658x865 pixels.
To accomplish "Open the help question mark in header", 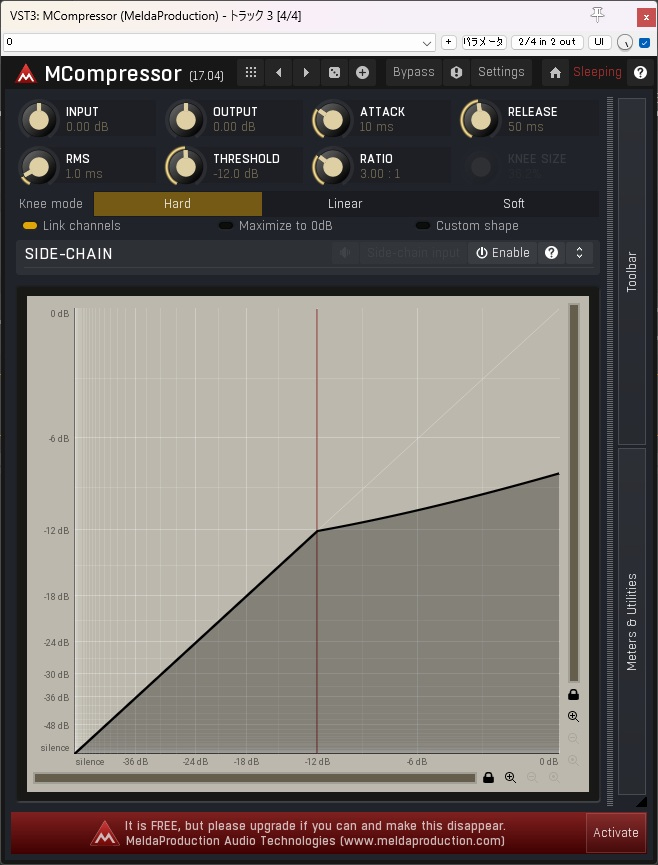I will pos(640,73).
